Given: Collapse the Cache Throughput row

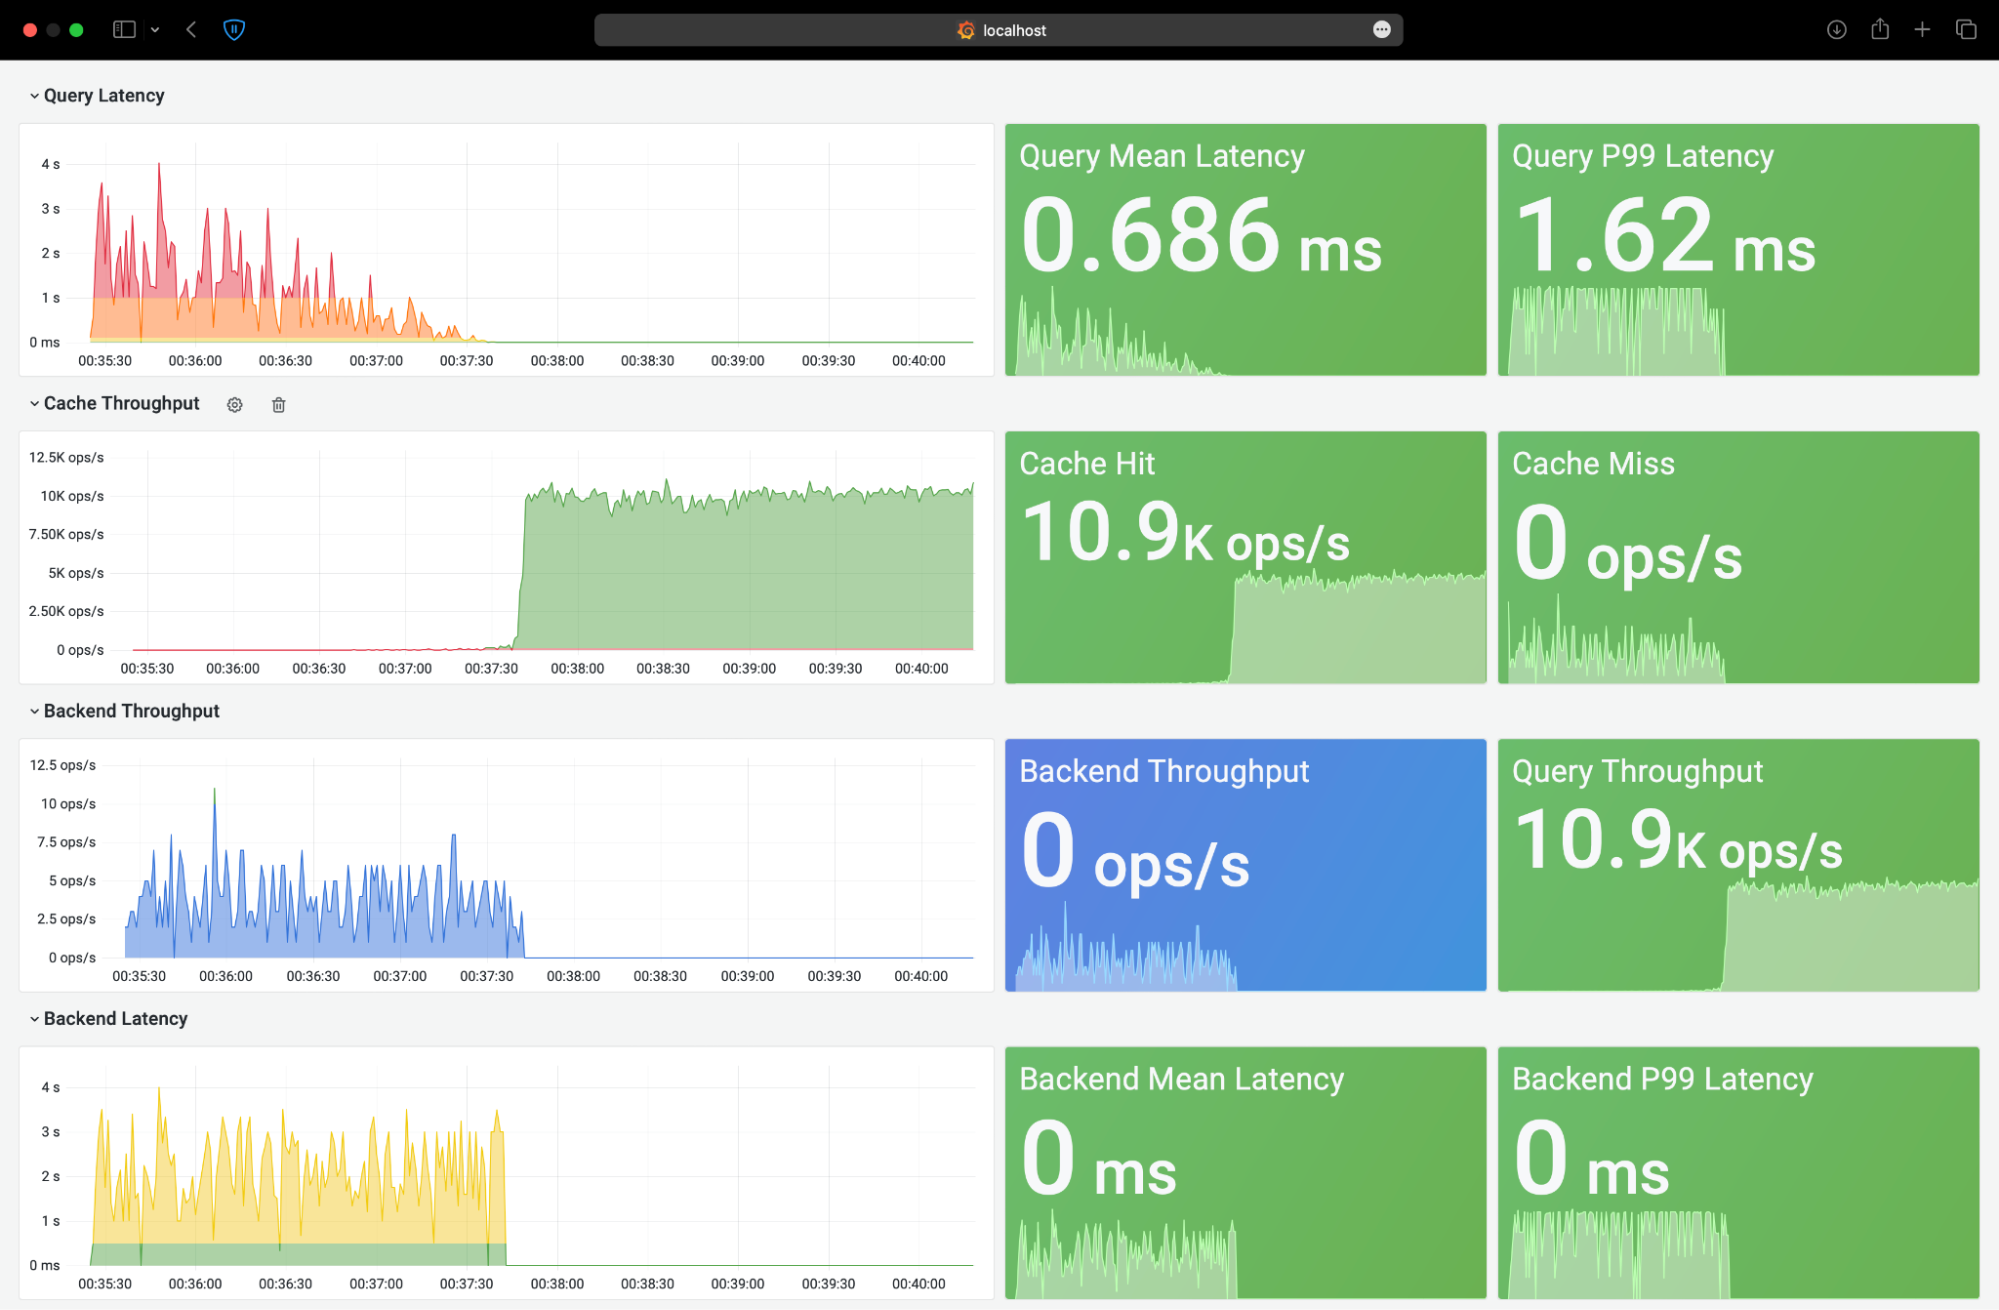Looking at the screenshot, I should [x=35, y=403].
